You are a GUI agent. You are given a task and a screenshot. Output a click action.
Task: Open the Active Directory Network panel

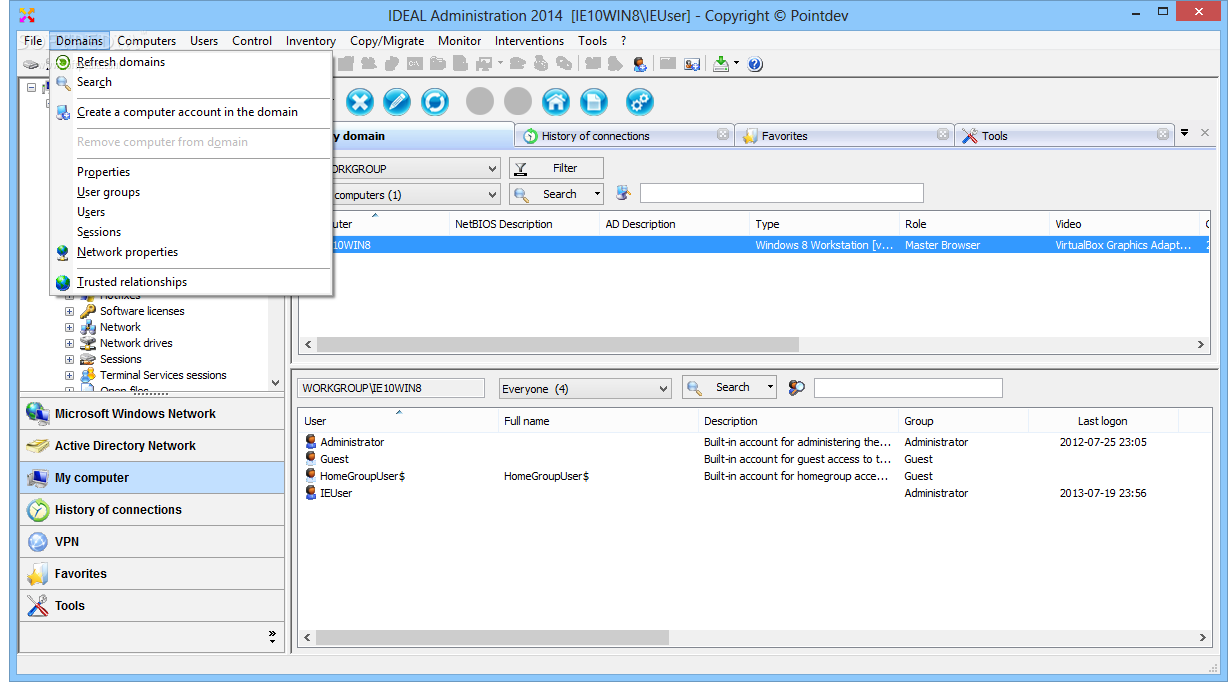point(152,446)
